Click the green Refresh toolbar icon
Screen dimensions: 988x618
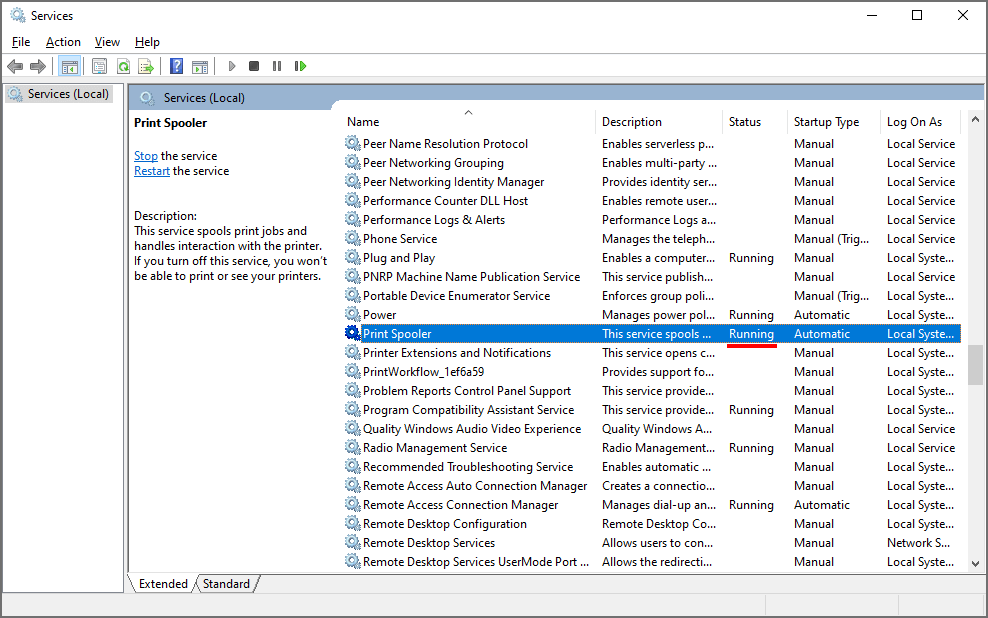[123, 66]
